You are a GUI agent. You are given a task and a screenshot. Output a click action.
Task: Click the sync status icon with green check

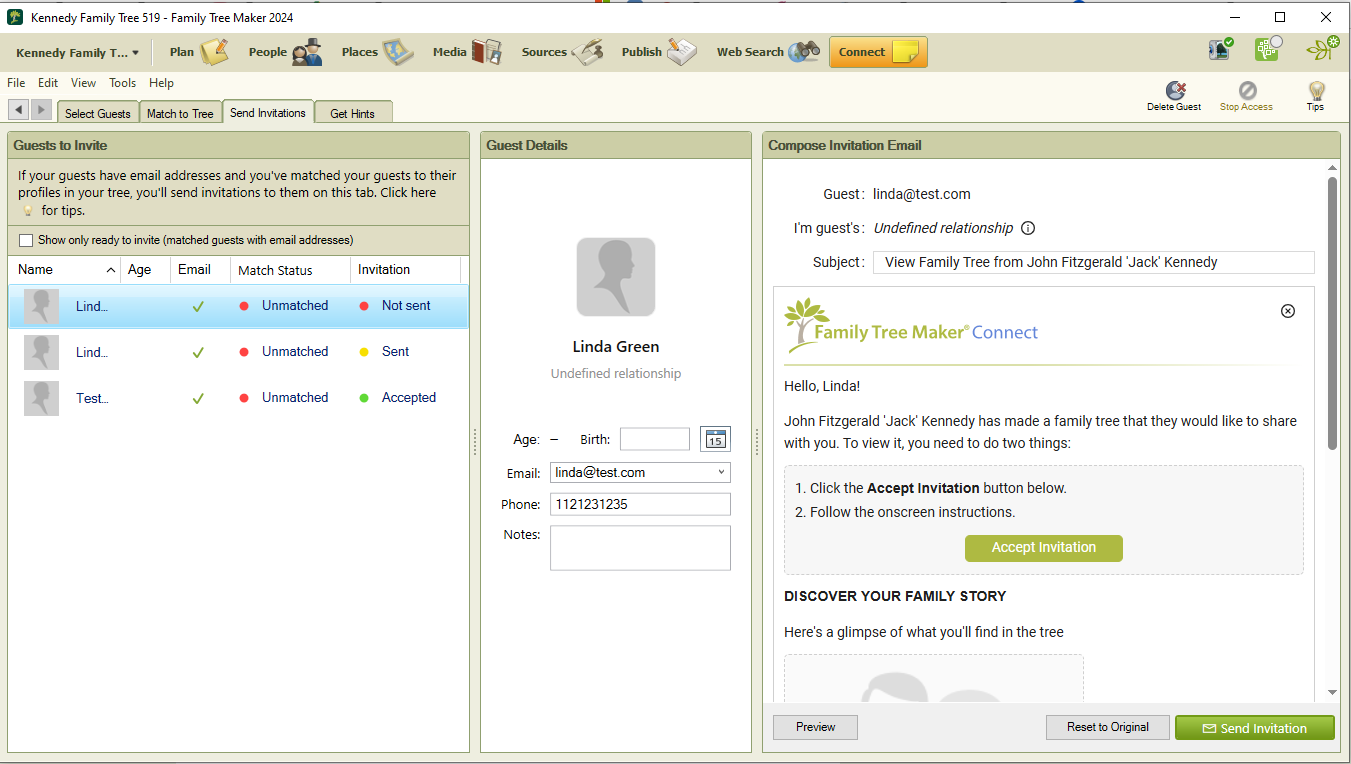[1221, 49]
